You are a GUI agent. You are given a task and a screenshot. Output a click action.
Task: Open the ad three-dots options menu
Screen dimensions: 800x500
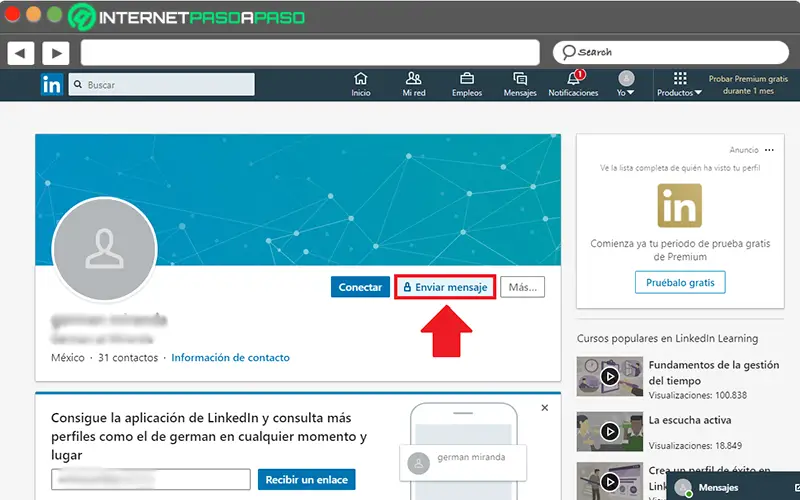tap(769, 150)
